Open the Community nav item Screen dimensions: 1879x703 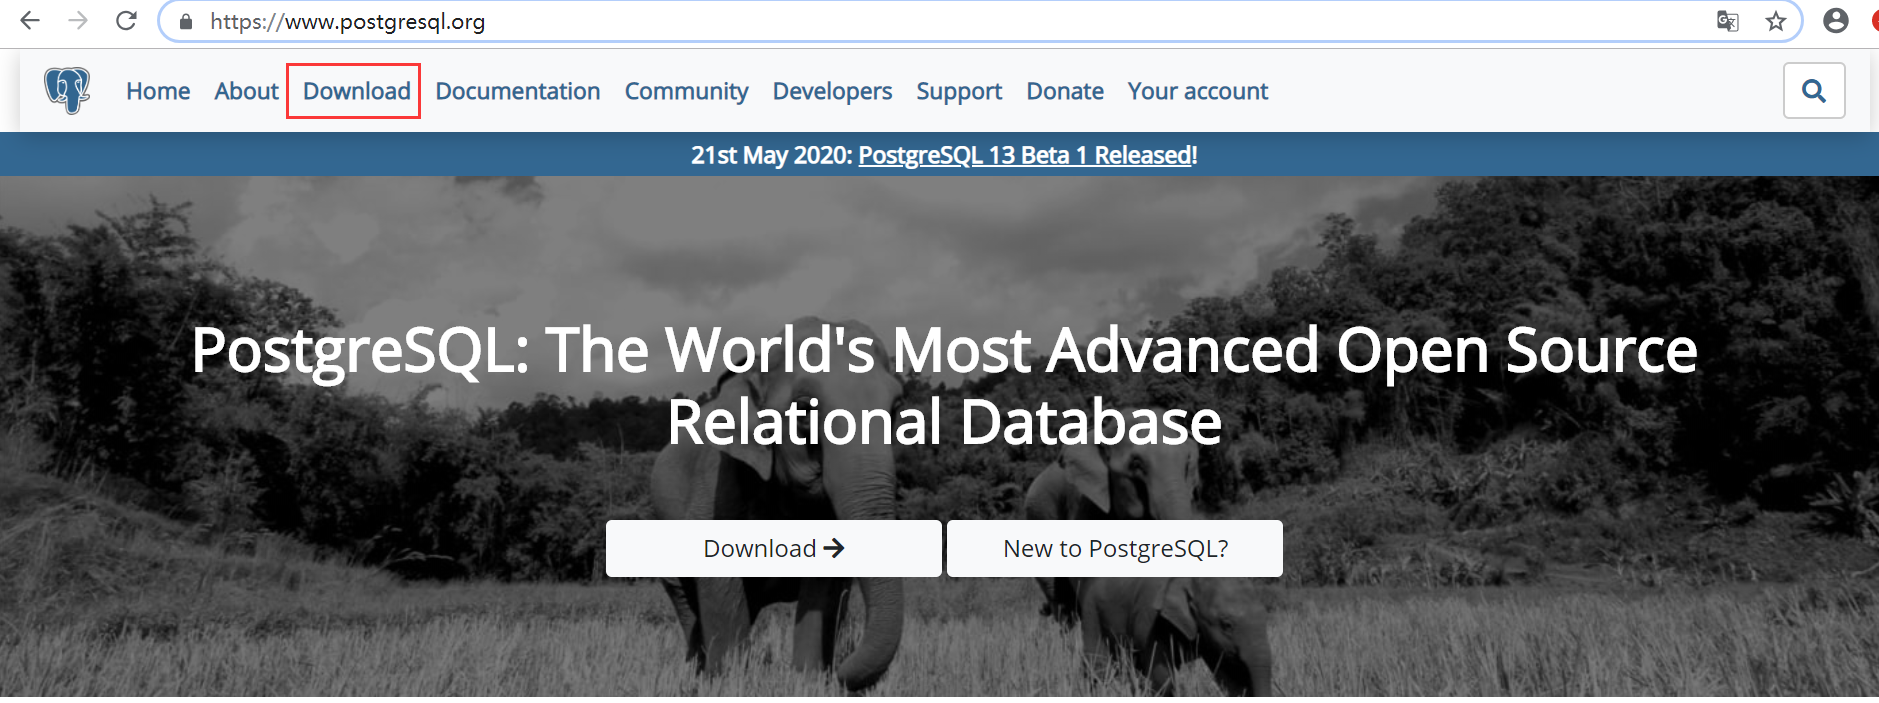[x=686, y=91]
